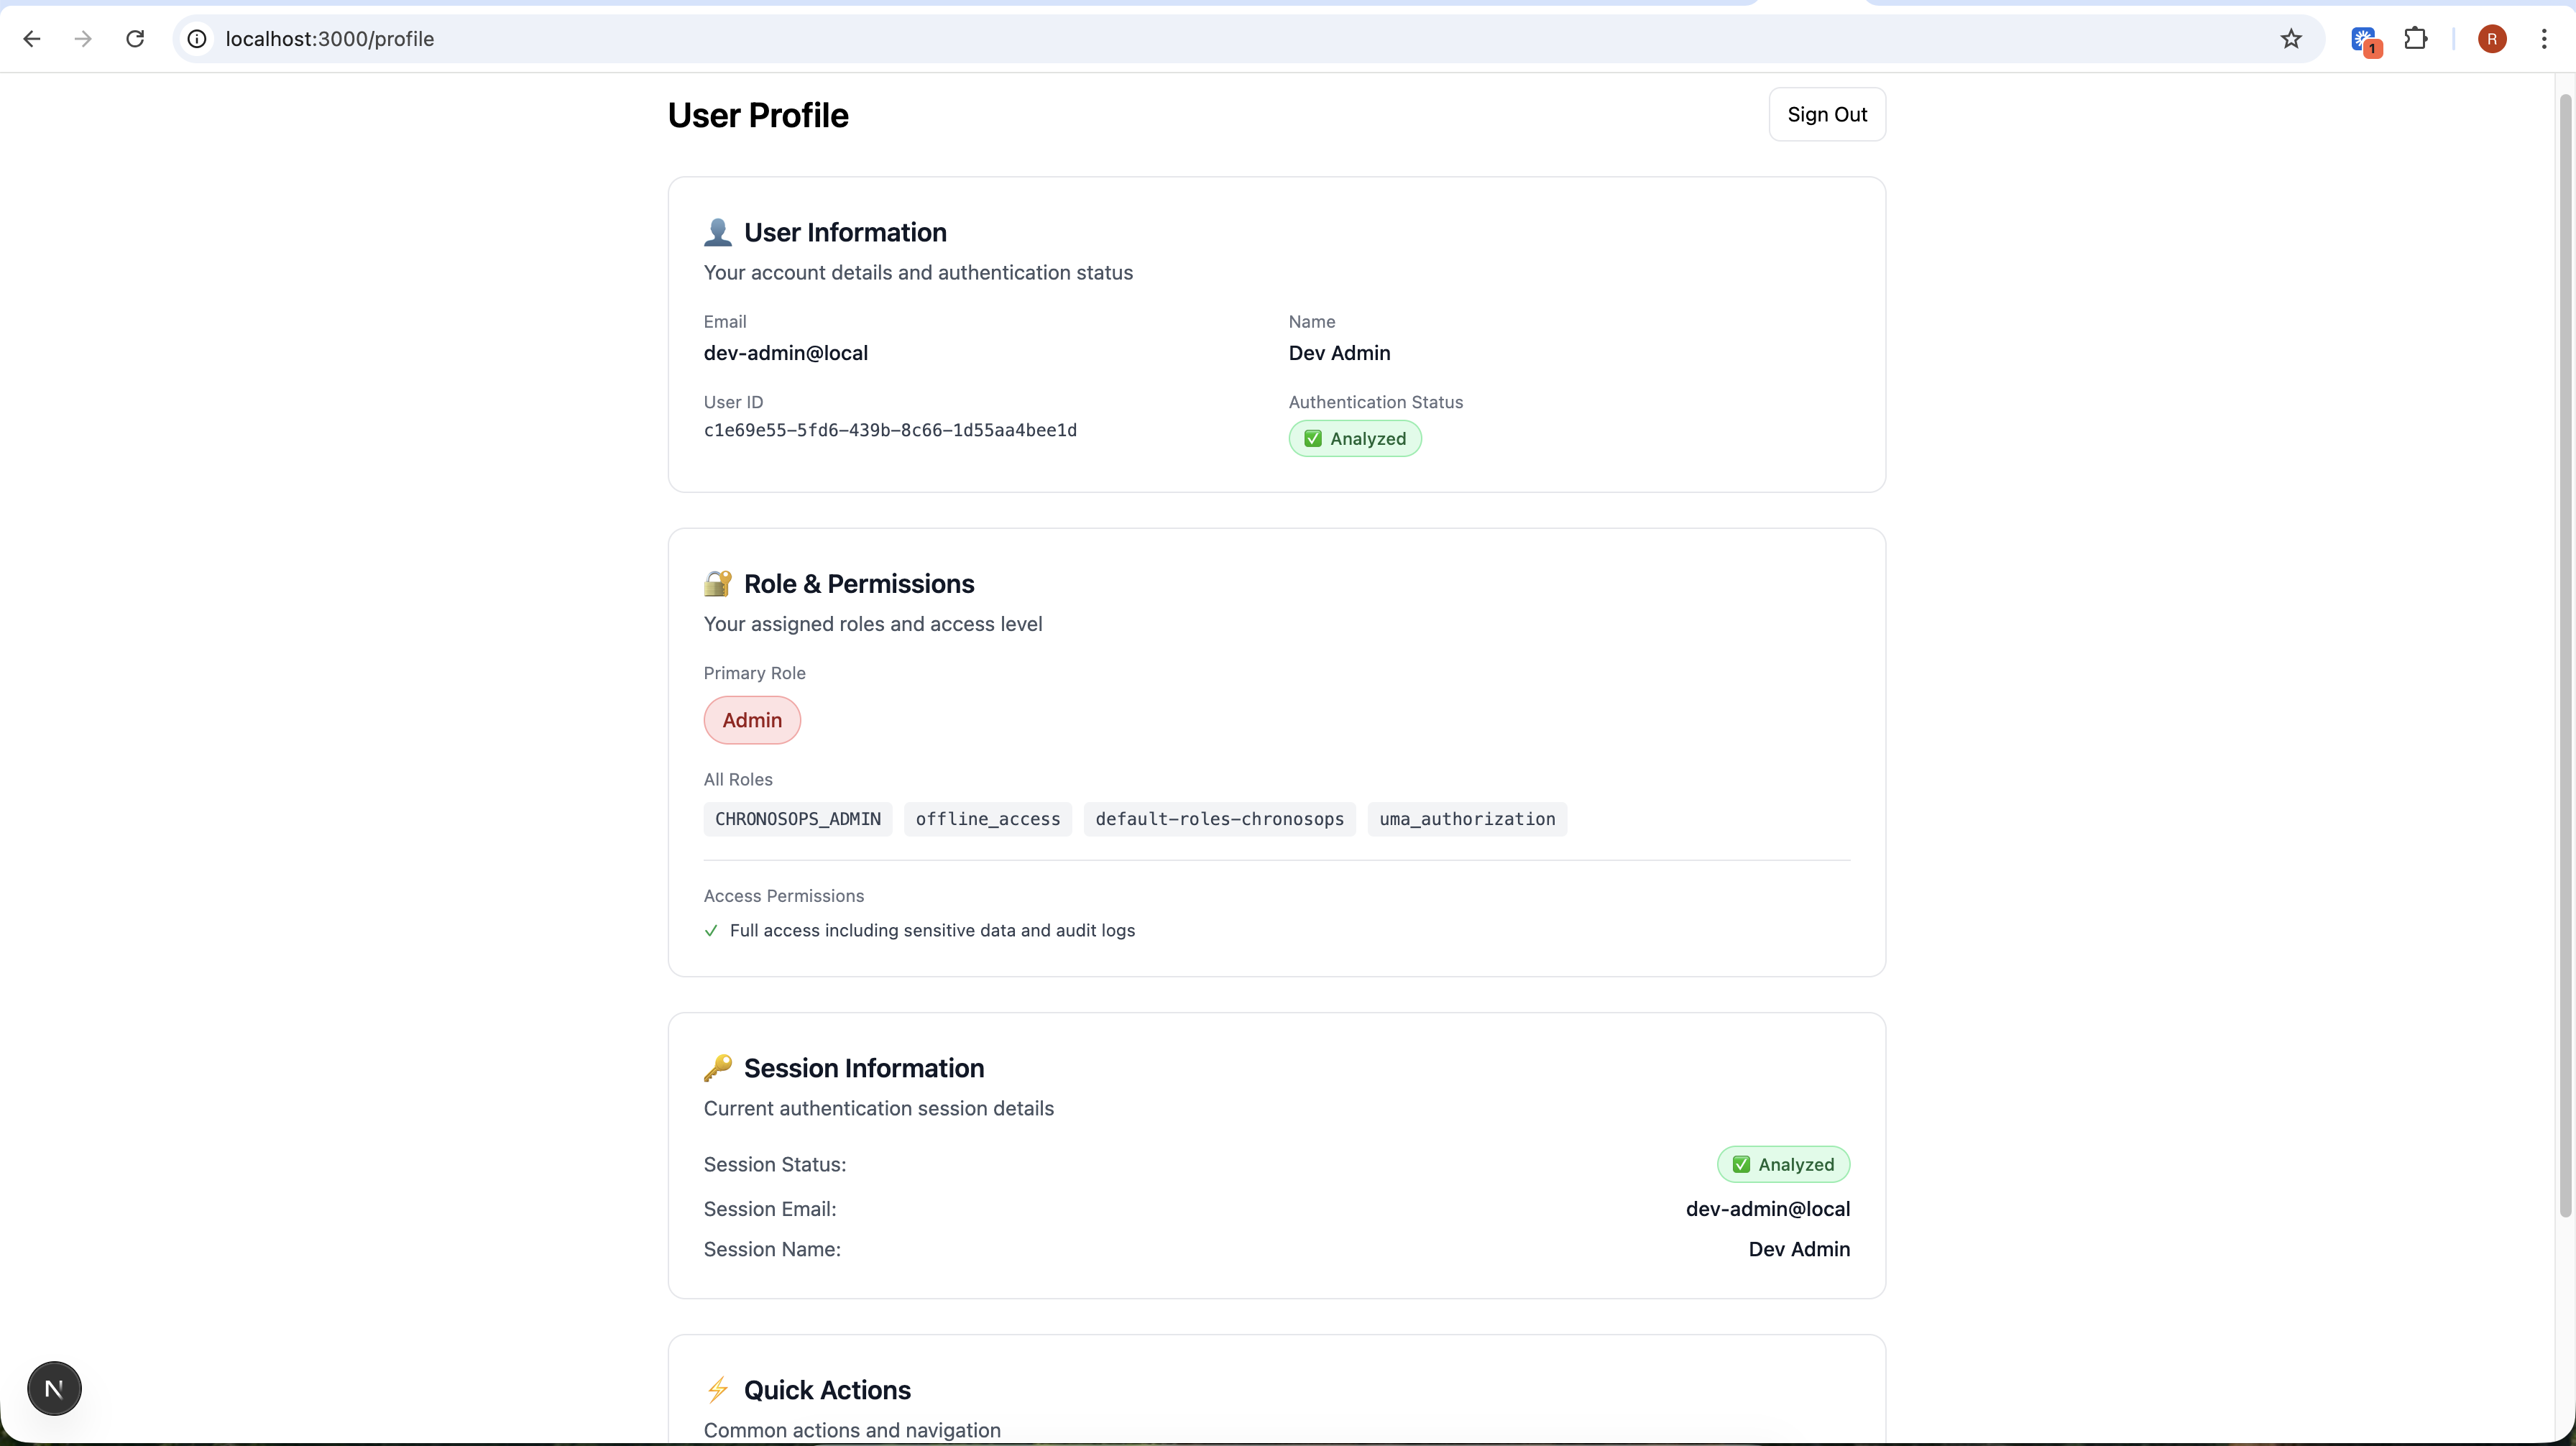Select the offline_access role tag
The height and width of the screenshot is (1446, 2576).
coord(987,819)
